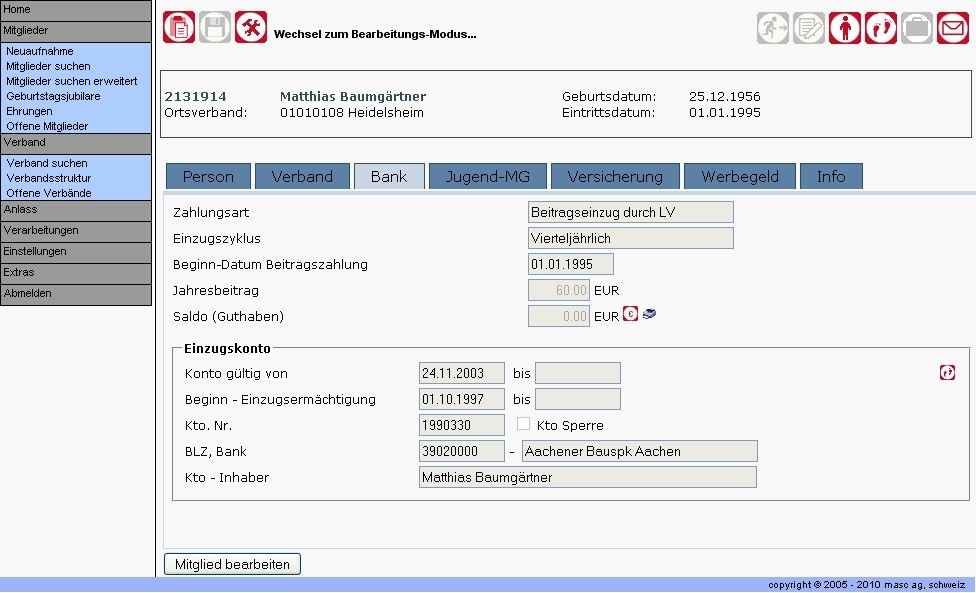Screen dimensions: 976x593
Task: Click the Kto. Nr. input field
Action: pyautogui.click(x=461, y=425)
